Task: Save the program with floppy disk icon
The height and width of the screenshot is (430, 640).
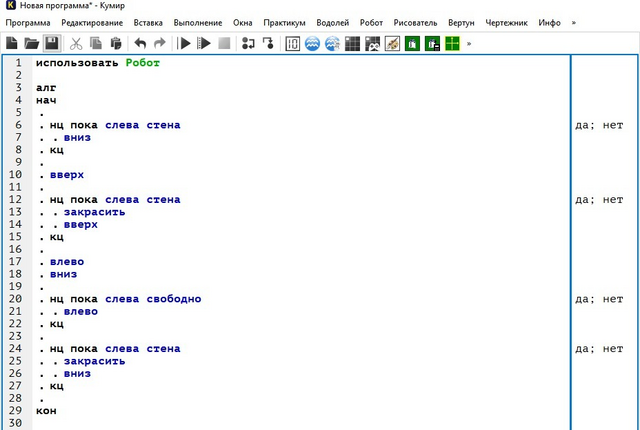Action: [52, 43]
